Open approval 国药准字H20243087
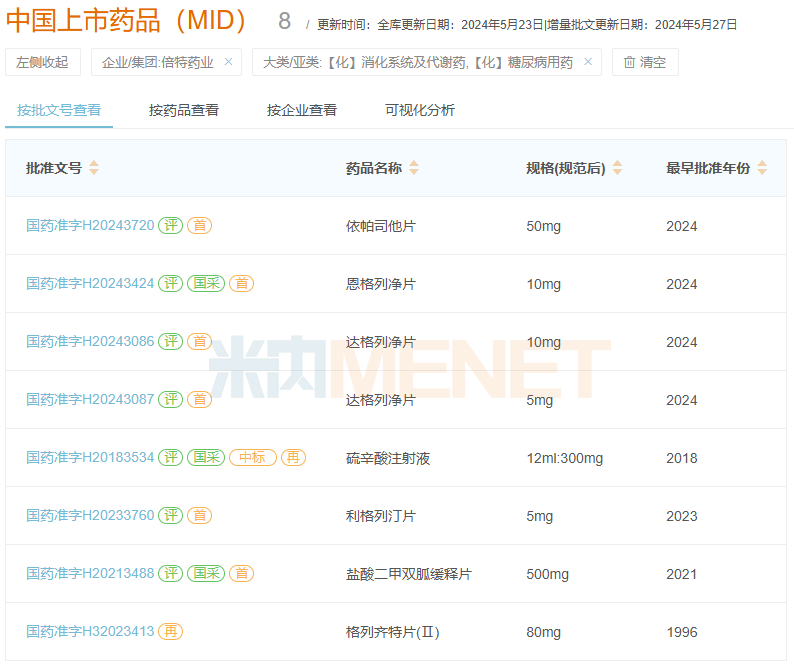The image size is (794, 666). coord(90,400)
